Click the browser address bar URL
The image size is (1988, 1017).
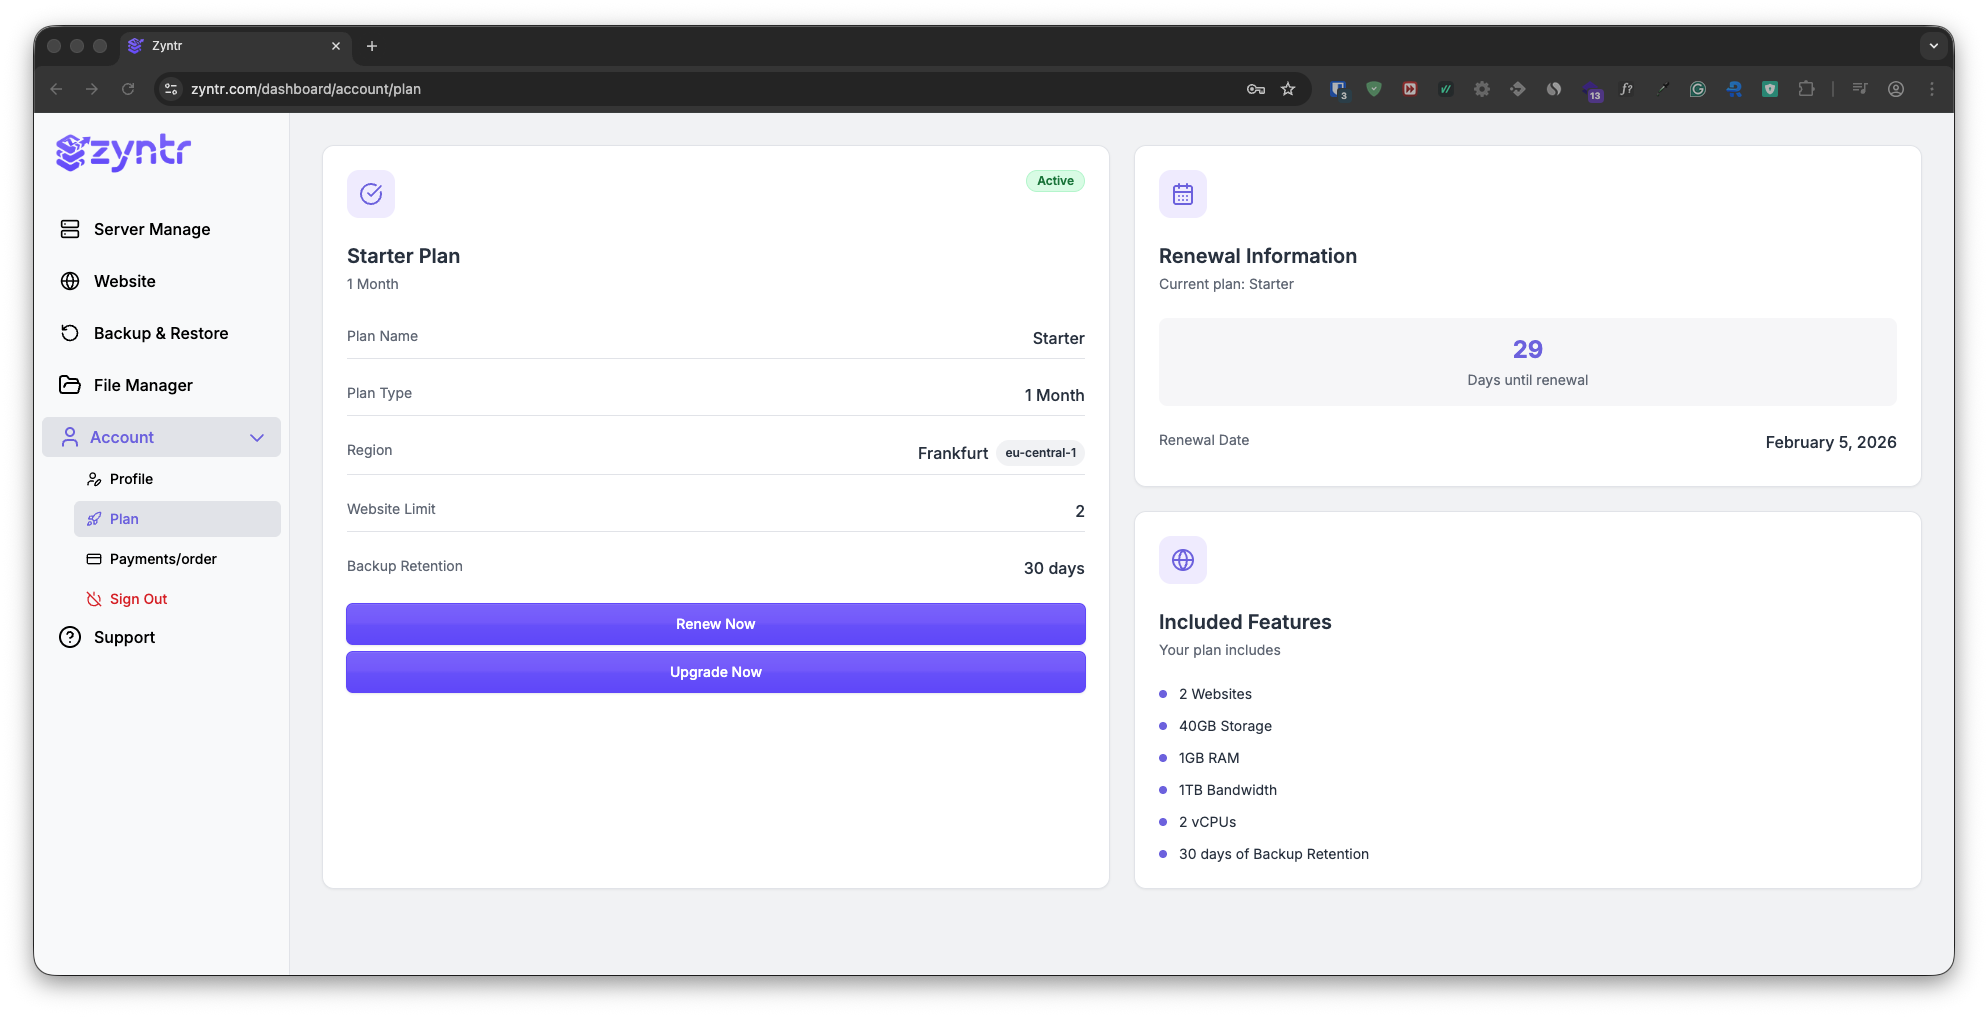[x=306, y=89]
